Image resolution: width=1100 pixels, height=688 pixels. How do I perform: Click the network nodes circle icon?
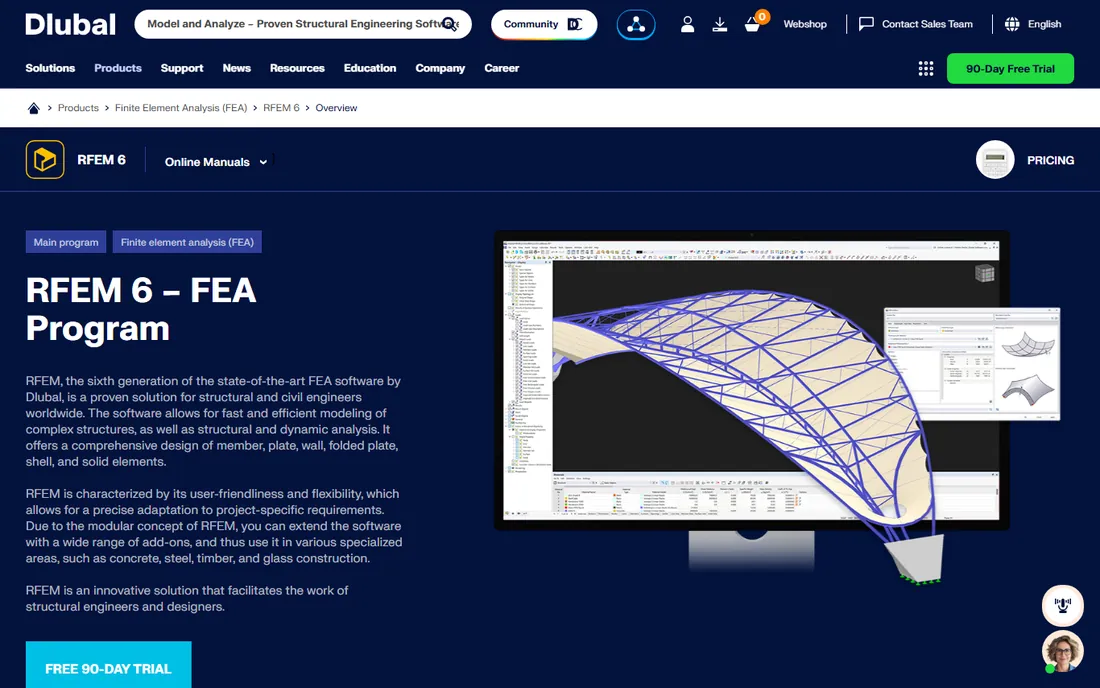pyautogui.click(x=636, y=25)
